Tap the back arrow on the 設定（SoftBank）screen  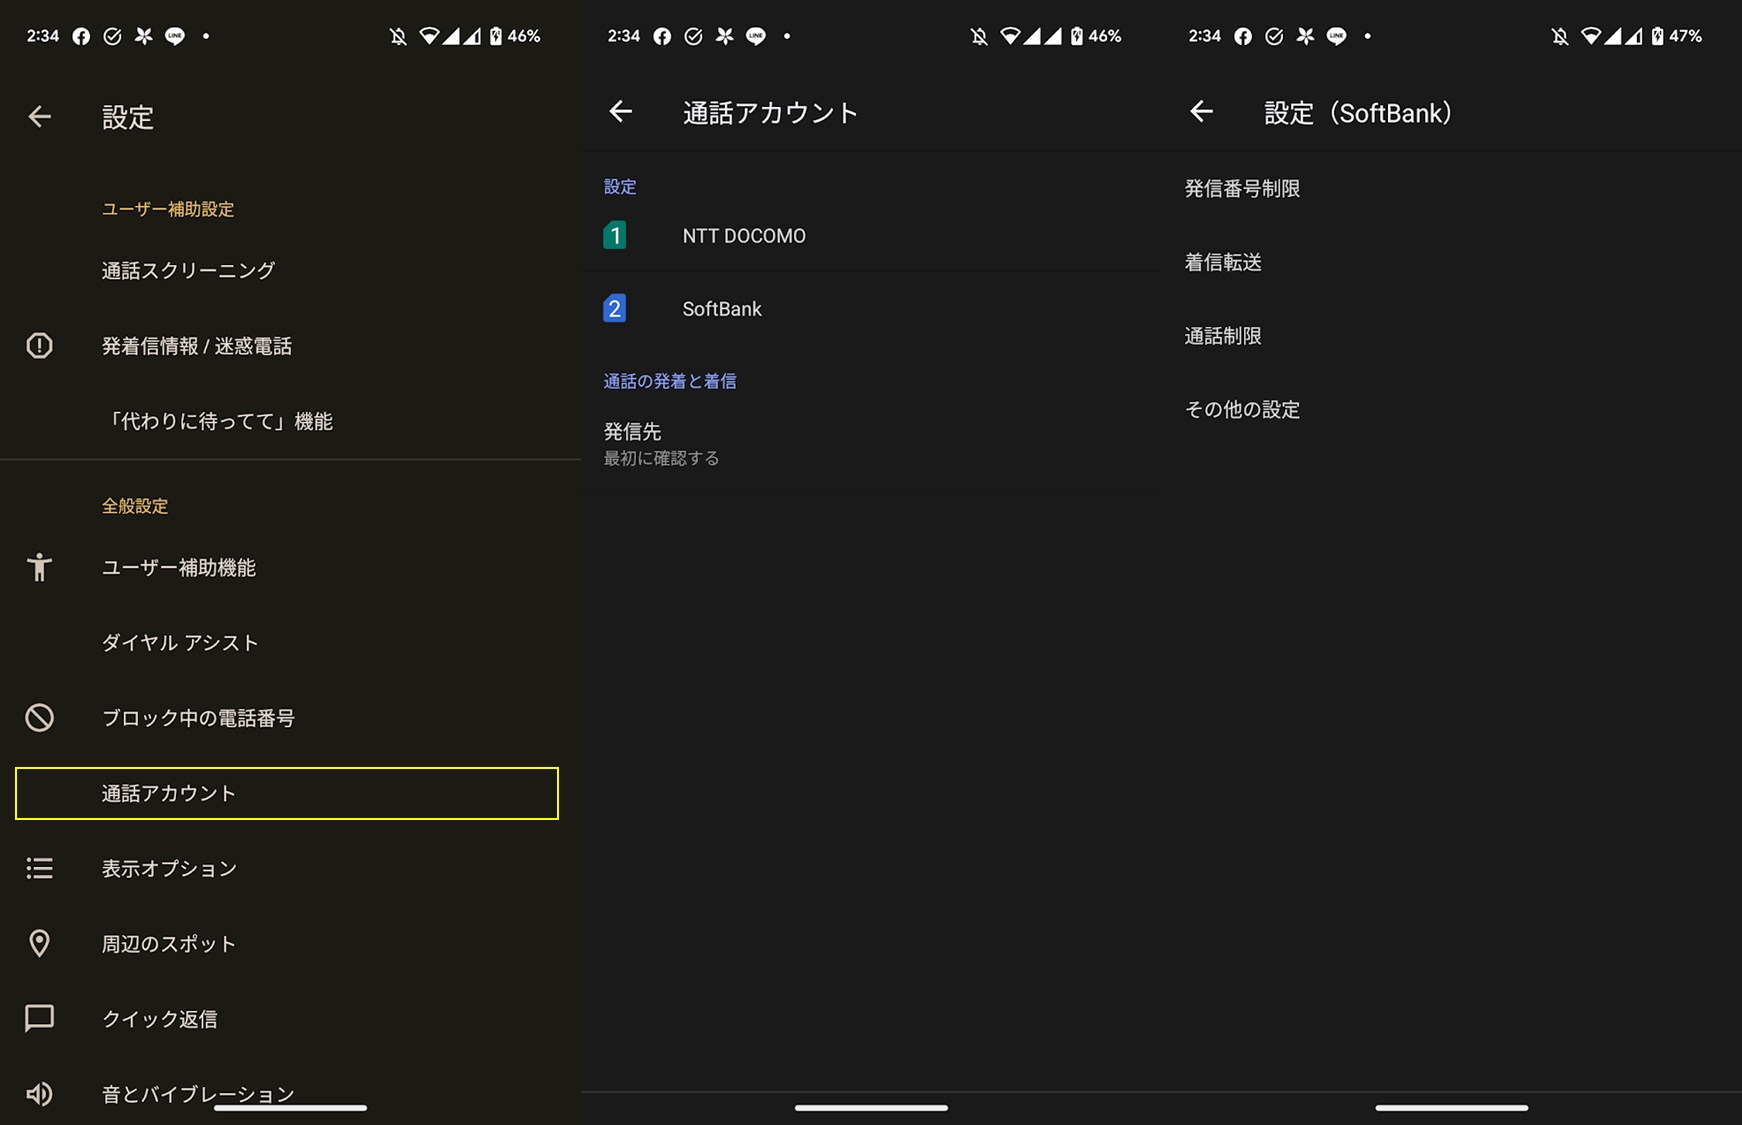coord(1202,111)
